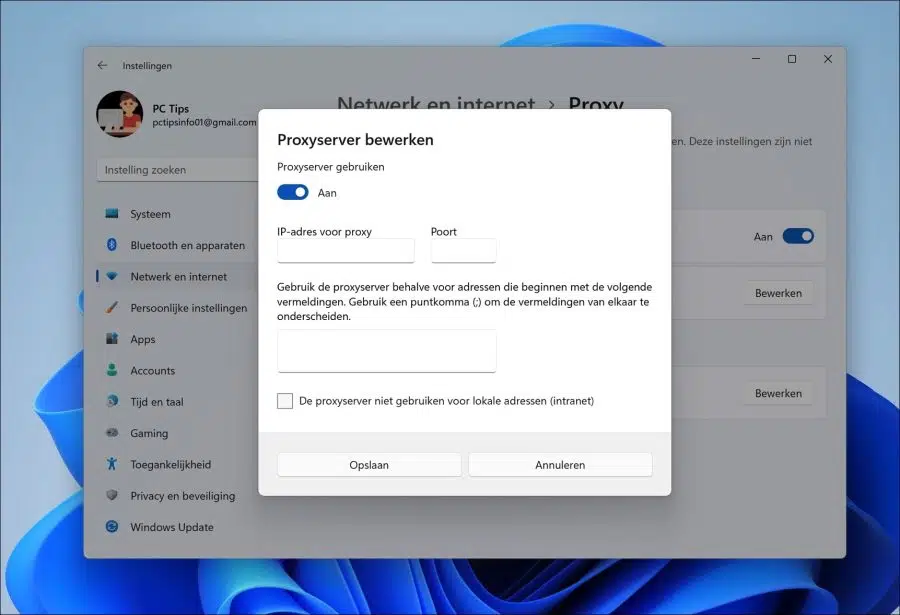Check proxyserver niet gebruiken voor lokale adressen
The width and height of the screenshot is (900, 615).
[285, 401]
